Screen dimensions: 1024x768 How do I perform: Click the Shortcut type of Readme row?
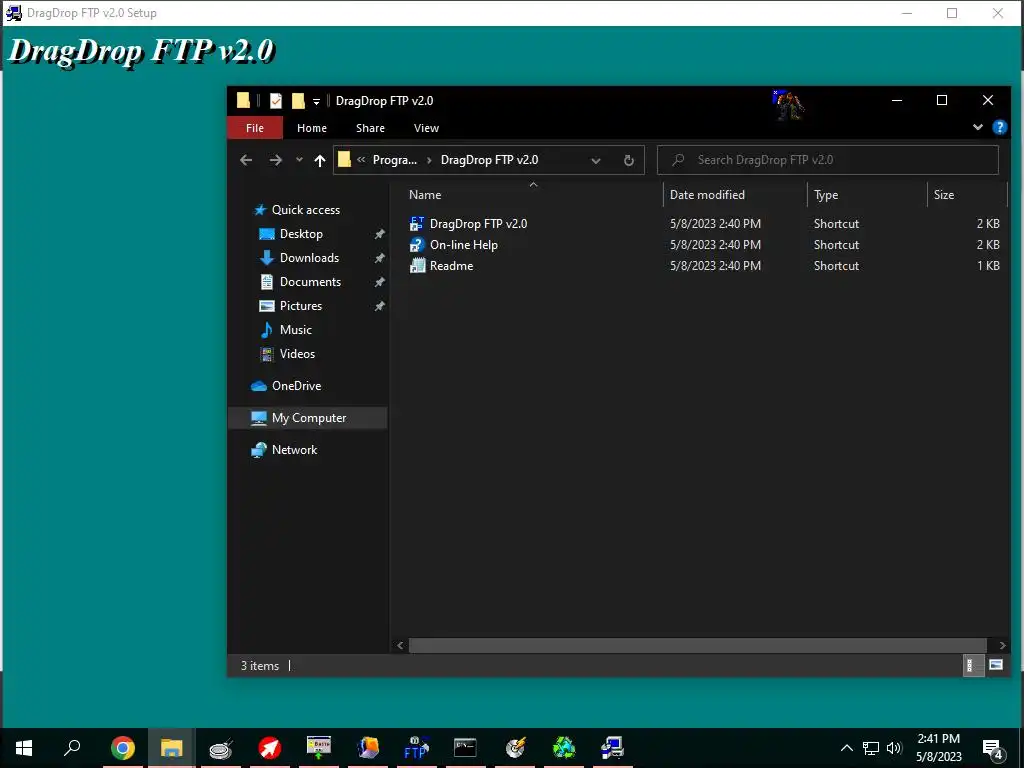point(836,266)
